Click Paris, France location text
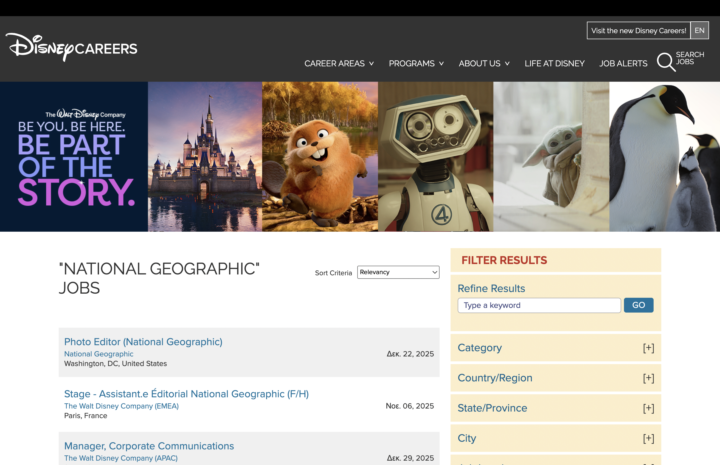The height and width of the screenshot is (465, 720). [x=85, y=416]
